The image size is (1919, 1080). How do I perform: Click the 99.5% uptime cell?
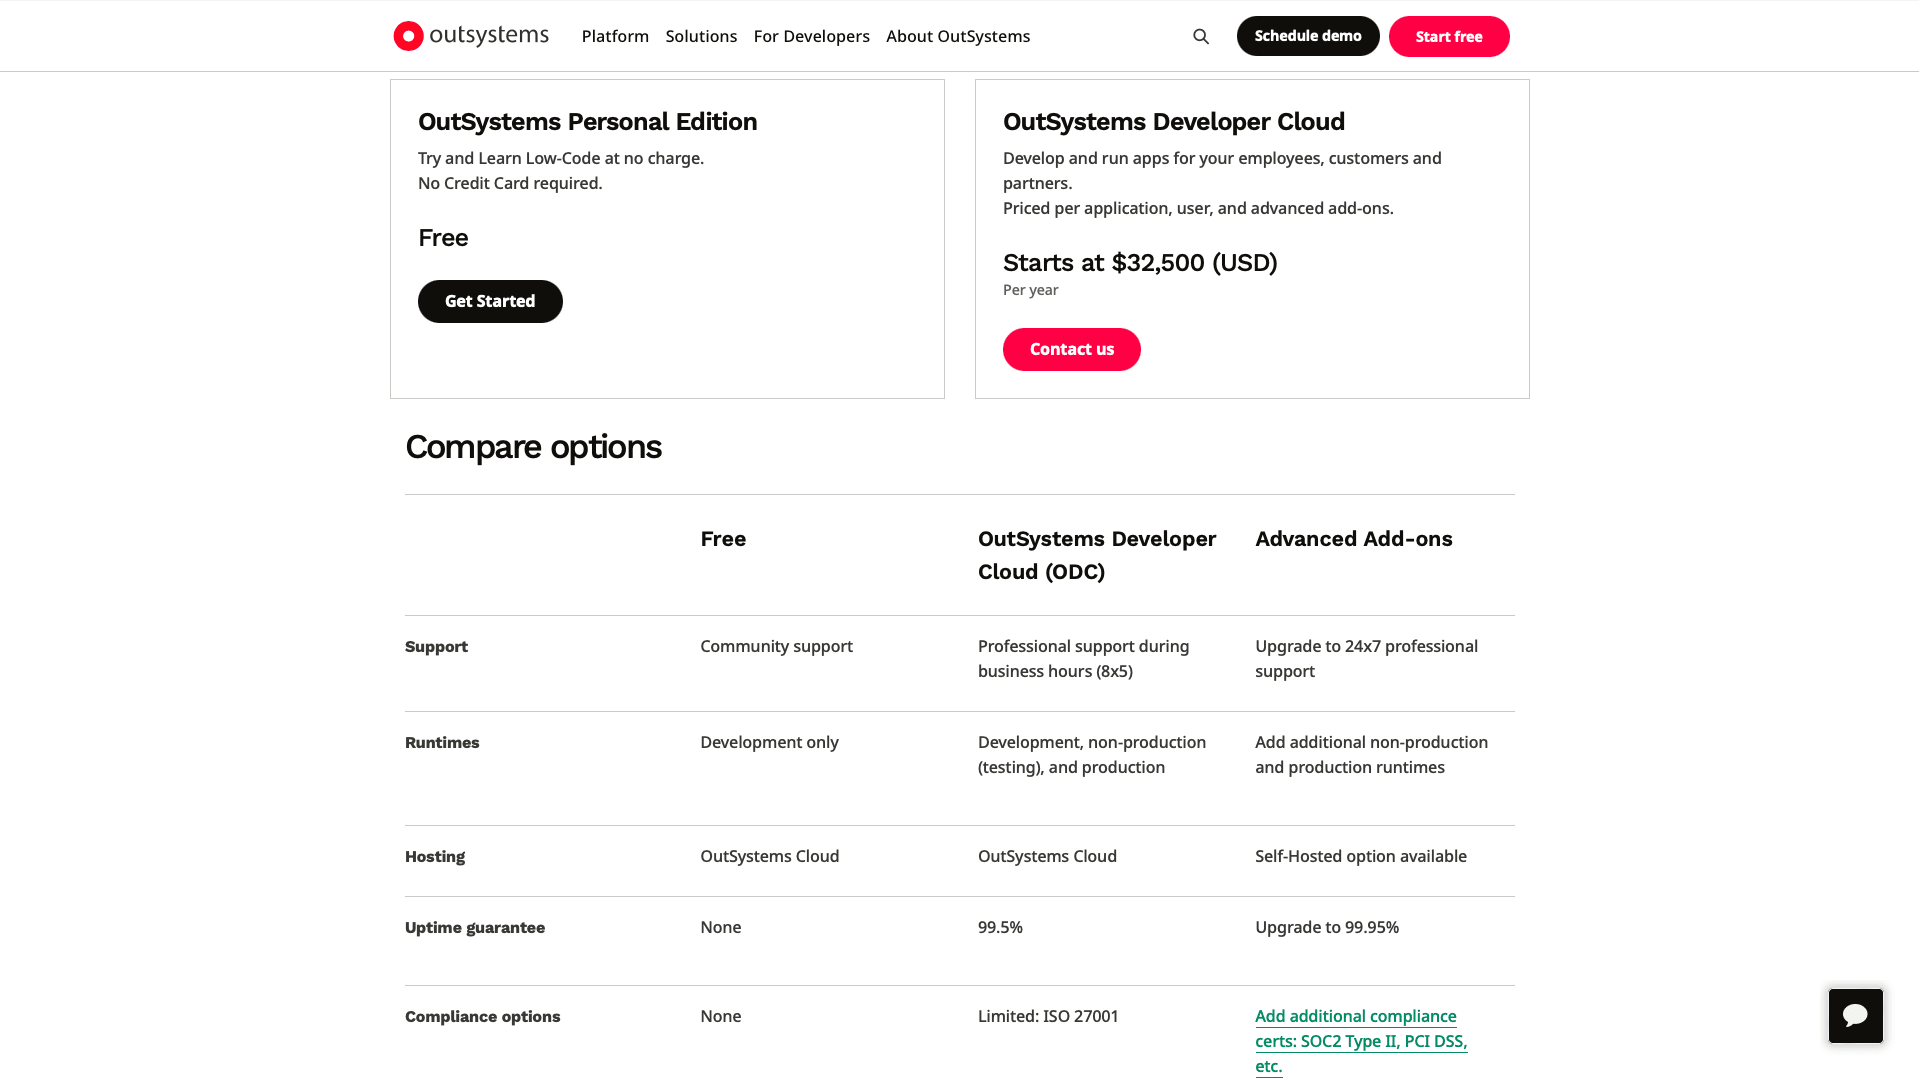click(x=1000, y=928)
